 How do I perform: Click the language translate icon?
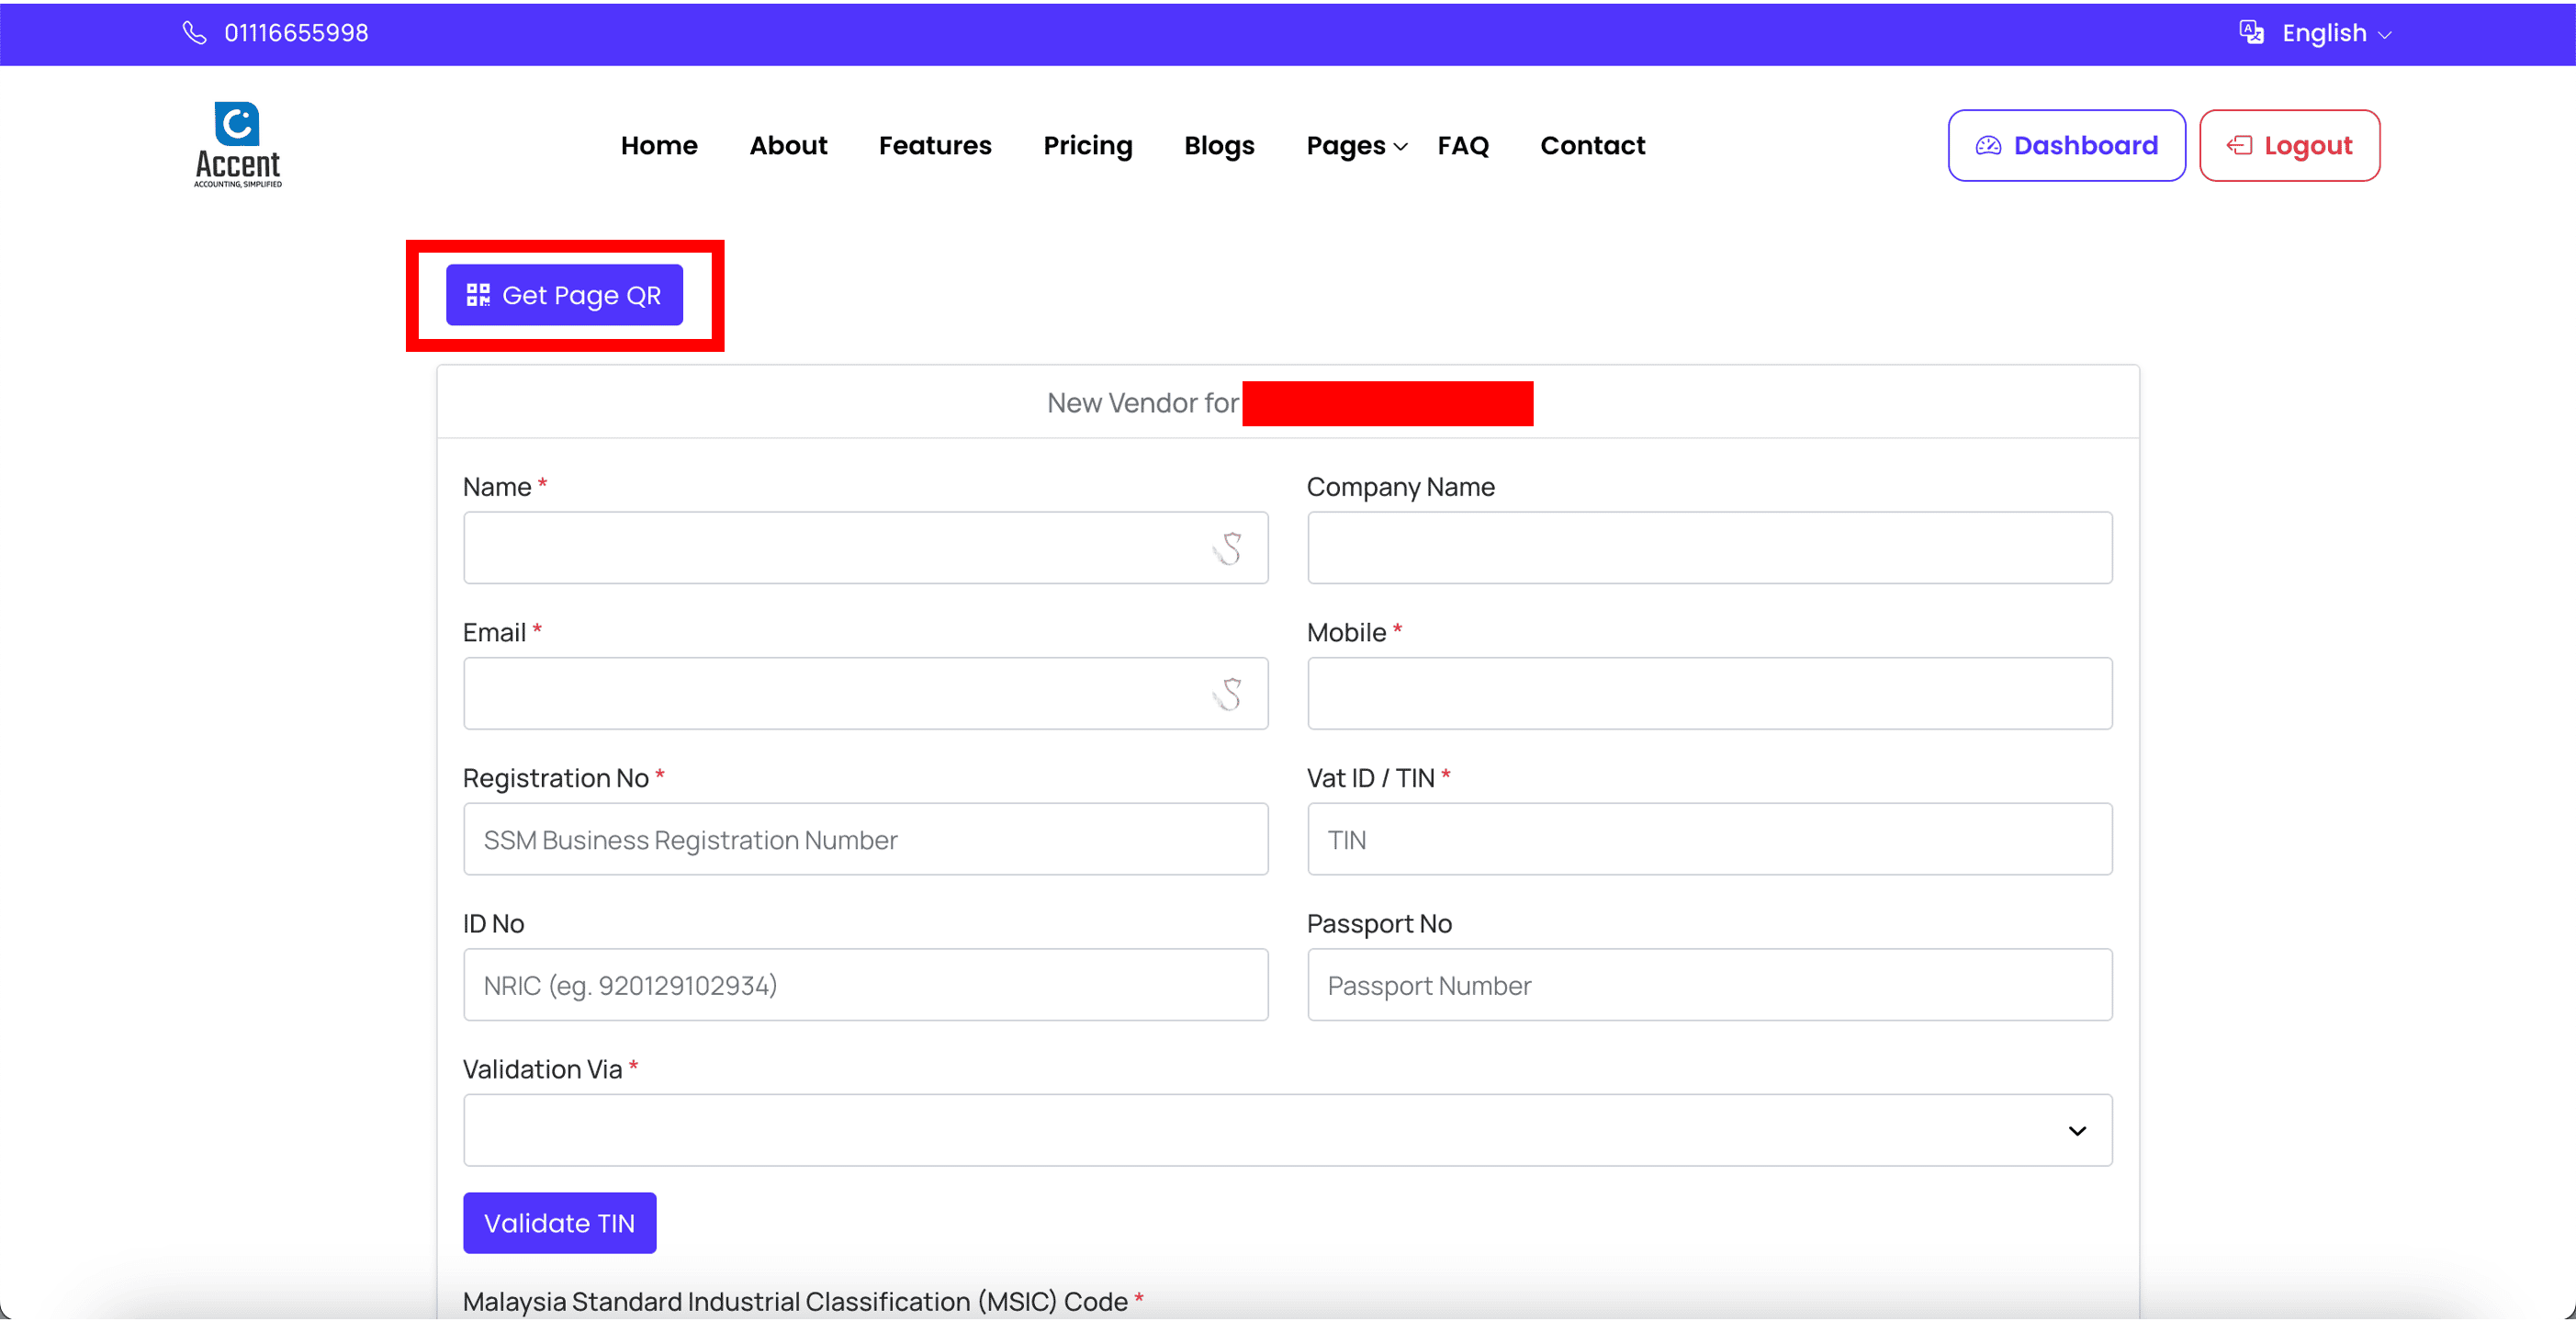(2251, 33)
